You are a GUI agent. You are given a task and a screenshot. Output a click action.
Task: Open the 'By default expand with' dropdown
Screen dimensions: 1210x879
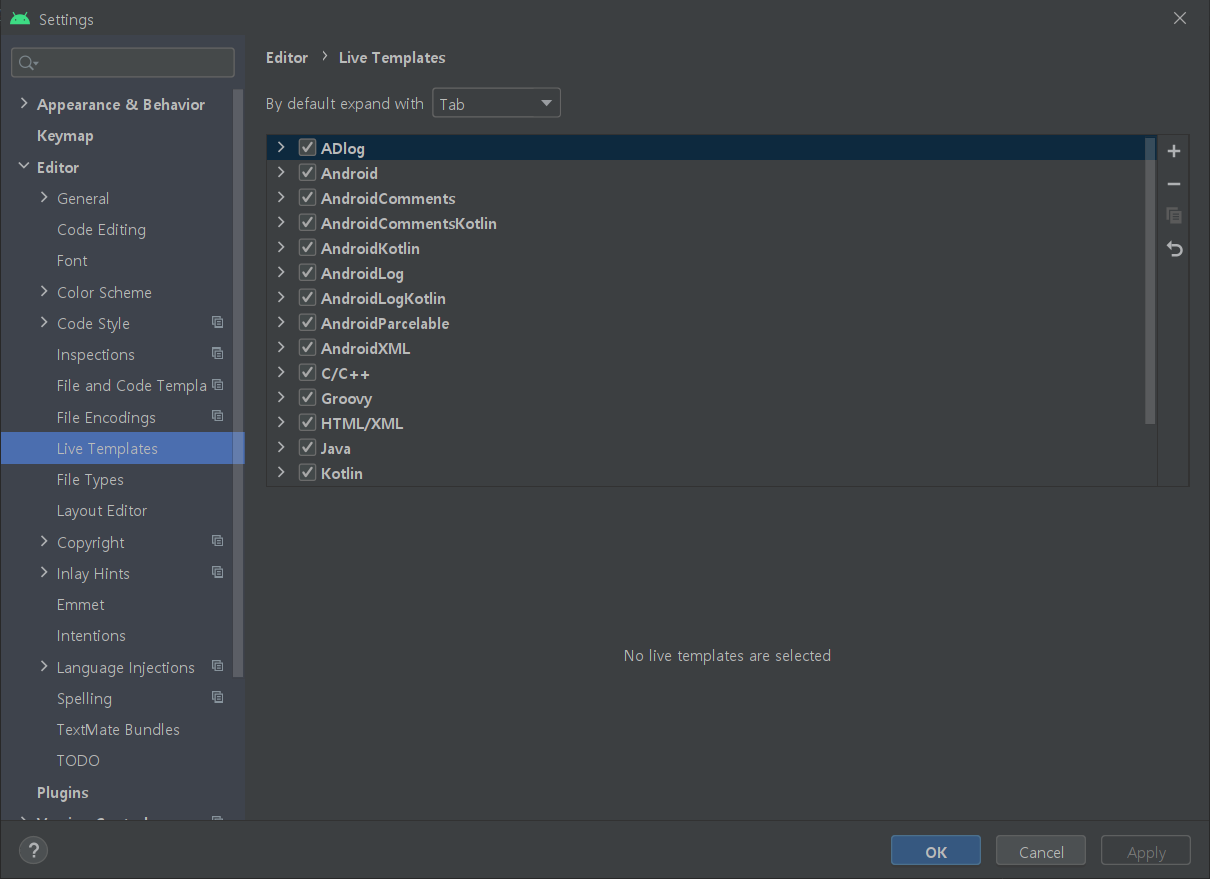tap(496, 103)
